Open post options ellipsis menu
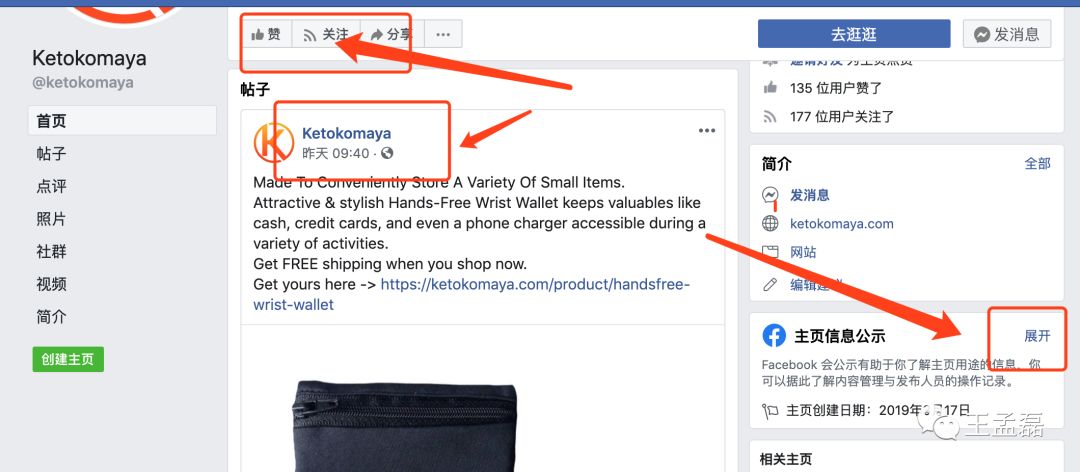This screenshot has width=1080, height=472. [707, 131]
